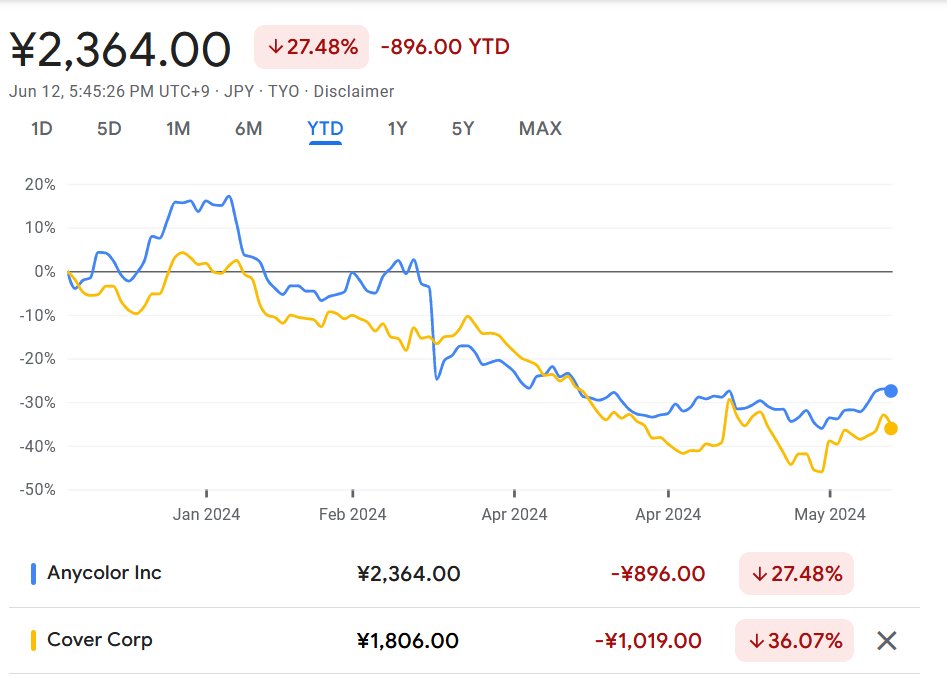Switch to the 1Y chart view
Viewport: 947px width, 677px height.
(397, 129)
